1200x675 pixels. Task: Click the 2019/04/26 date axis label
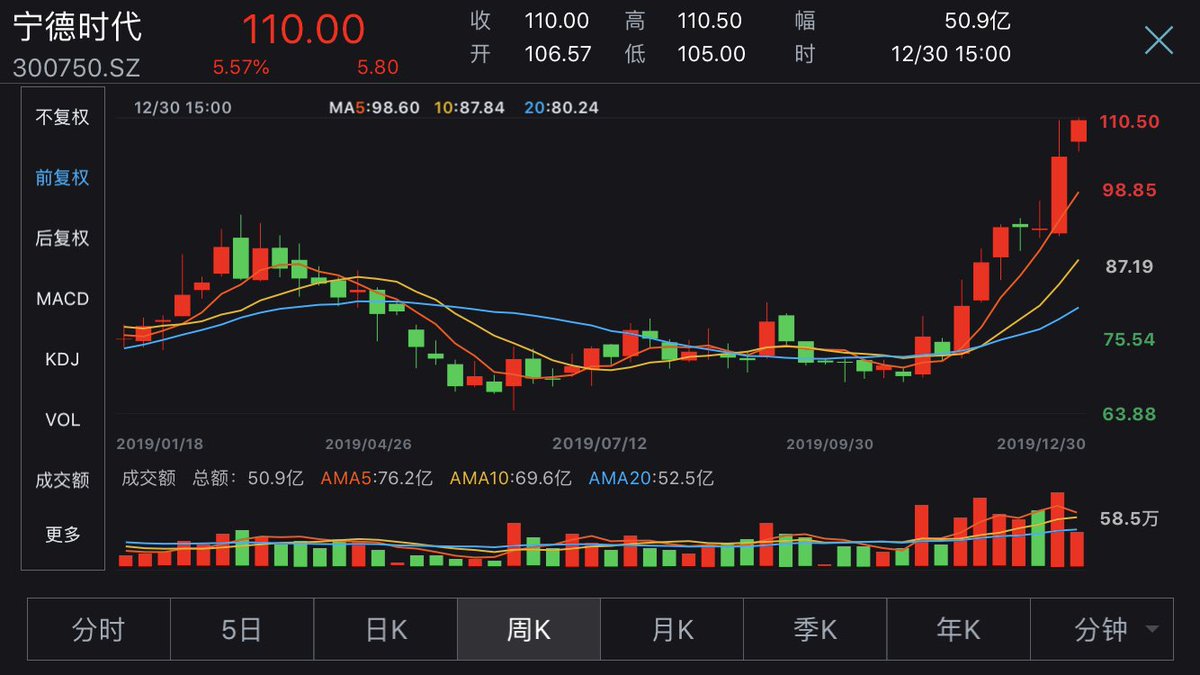tap(368, 443)
